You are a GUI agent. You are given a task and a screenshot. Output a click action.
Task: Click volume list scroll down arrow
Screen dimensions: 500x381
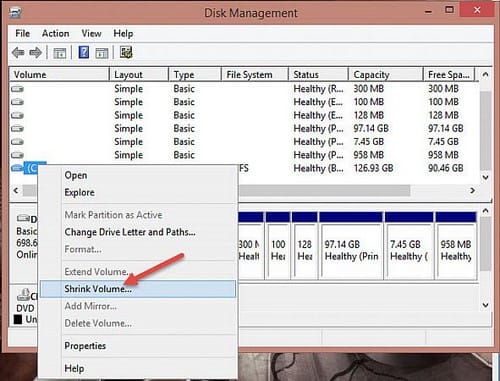(485, 177)
